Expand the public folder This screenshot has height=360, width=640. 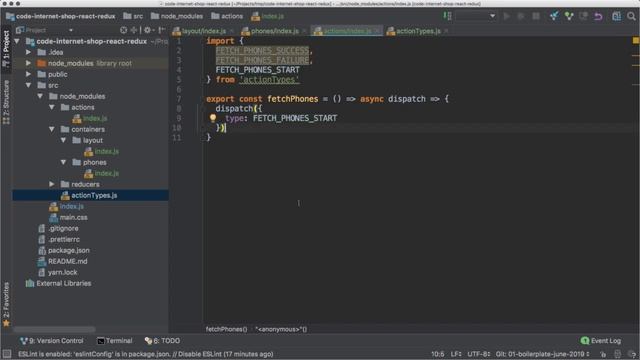(x=28, y=74)
